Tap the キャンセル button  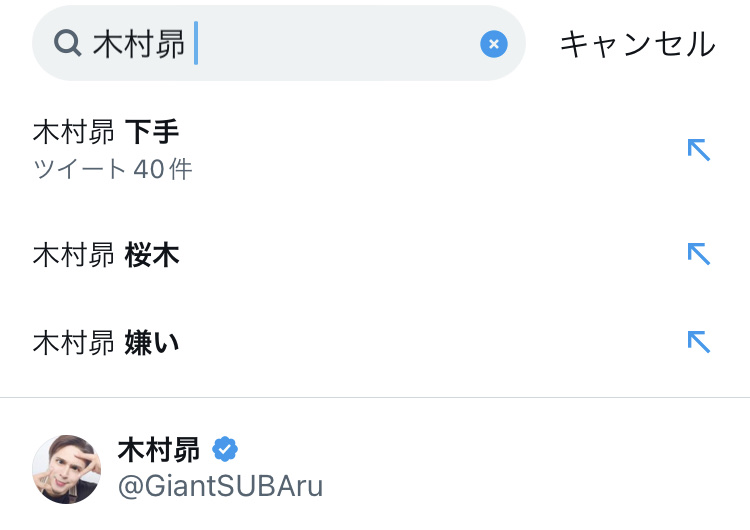coord(637,44)
